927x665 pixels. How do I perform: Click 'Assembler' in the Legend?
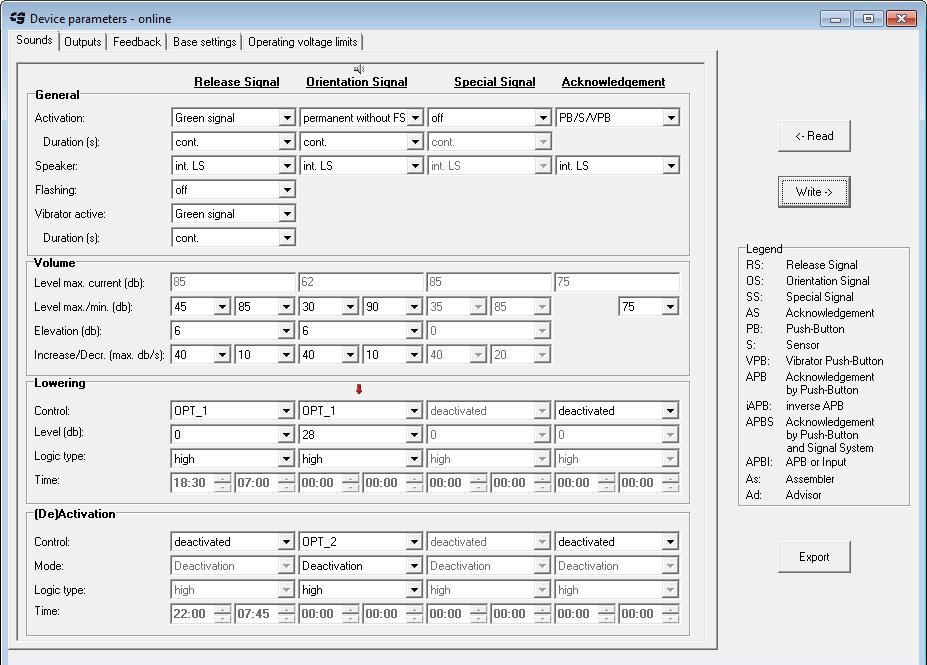click(x=810, y=479)
